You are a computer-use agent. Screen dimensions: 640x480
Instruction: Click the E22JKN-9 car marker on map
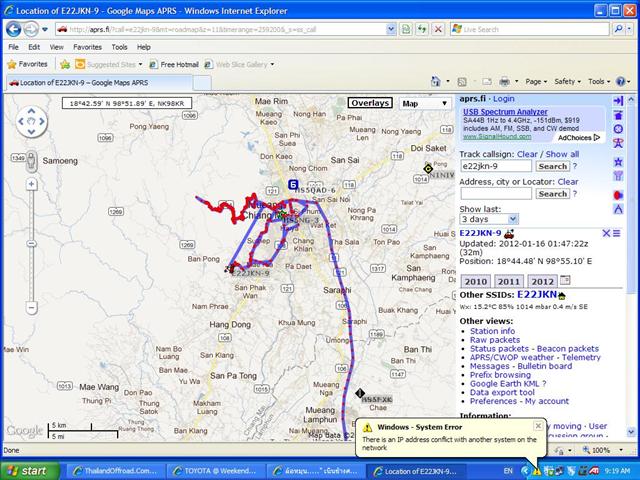click(232, 267)
